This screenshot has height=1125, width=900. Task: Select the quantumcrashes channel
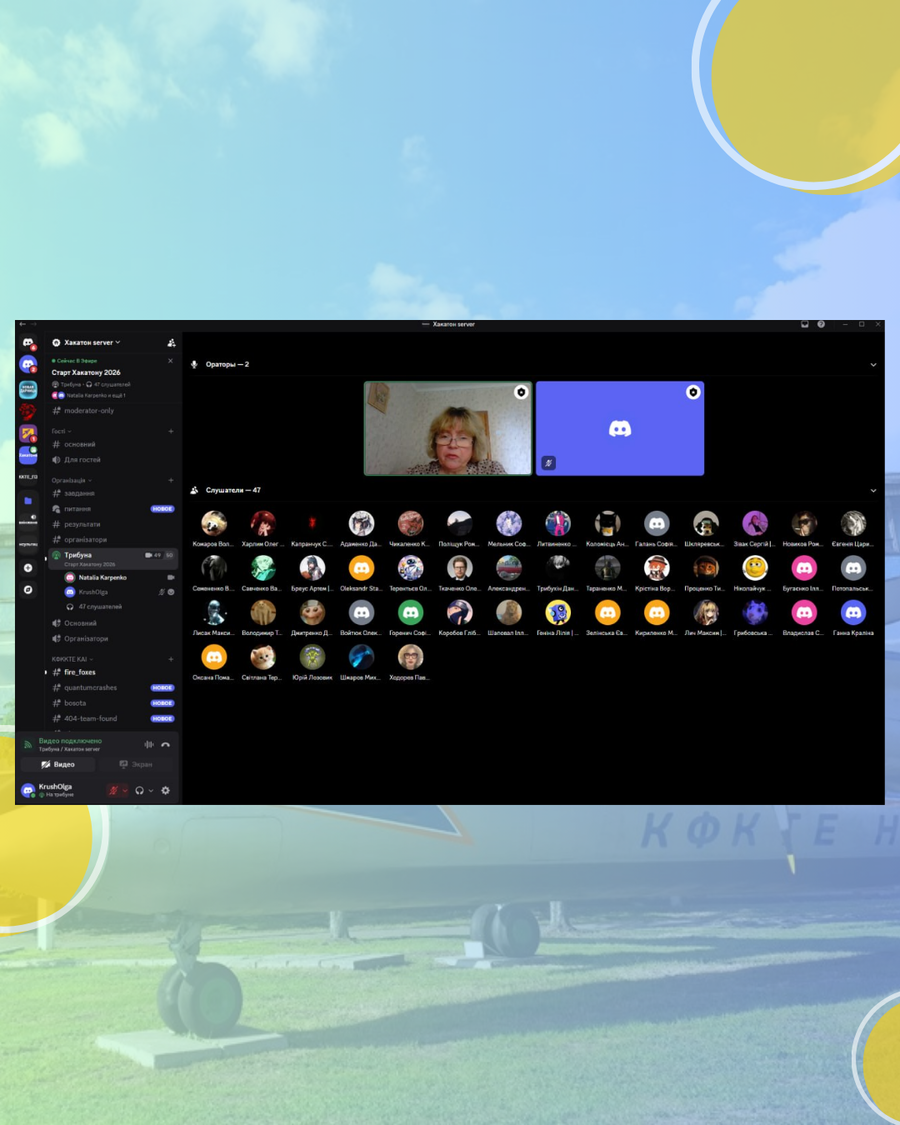[90, 688]
